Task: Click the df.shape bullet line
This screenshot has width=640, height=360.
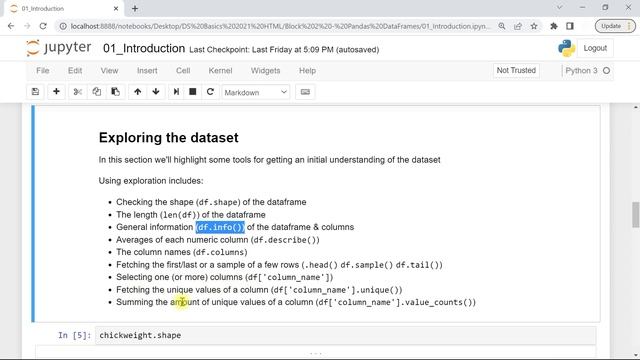Action: 211,202
